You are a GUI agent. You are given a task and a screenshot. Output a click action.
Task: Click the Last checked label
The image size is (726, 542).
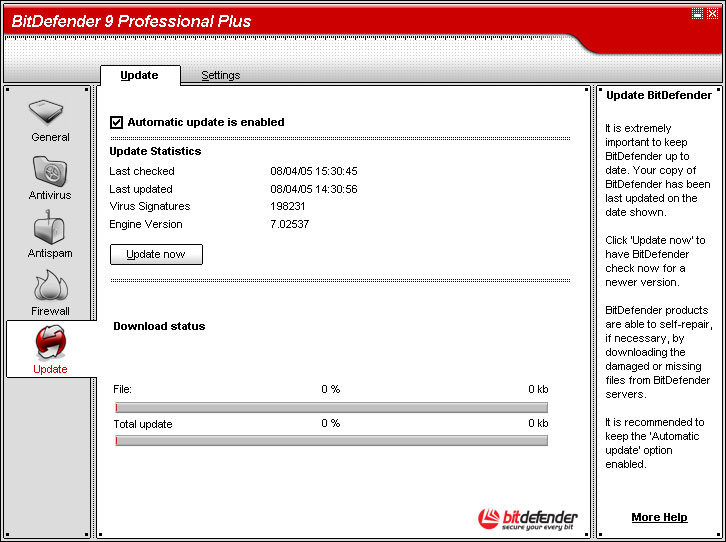point(142,171)
